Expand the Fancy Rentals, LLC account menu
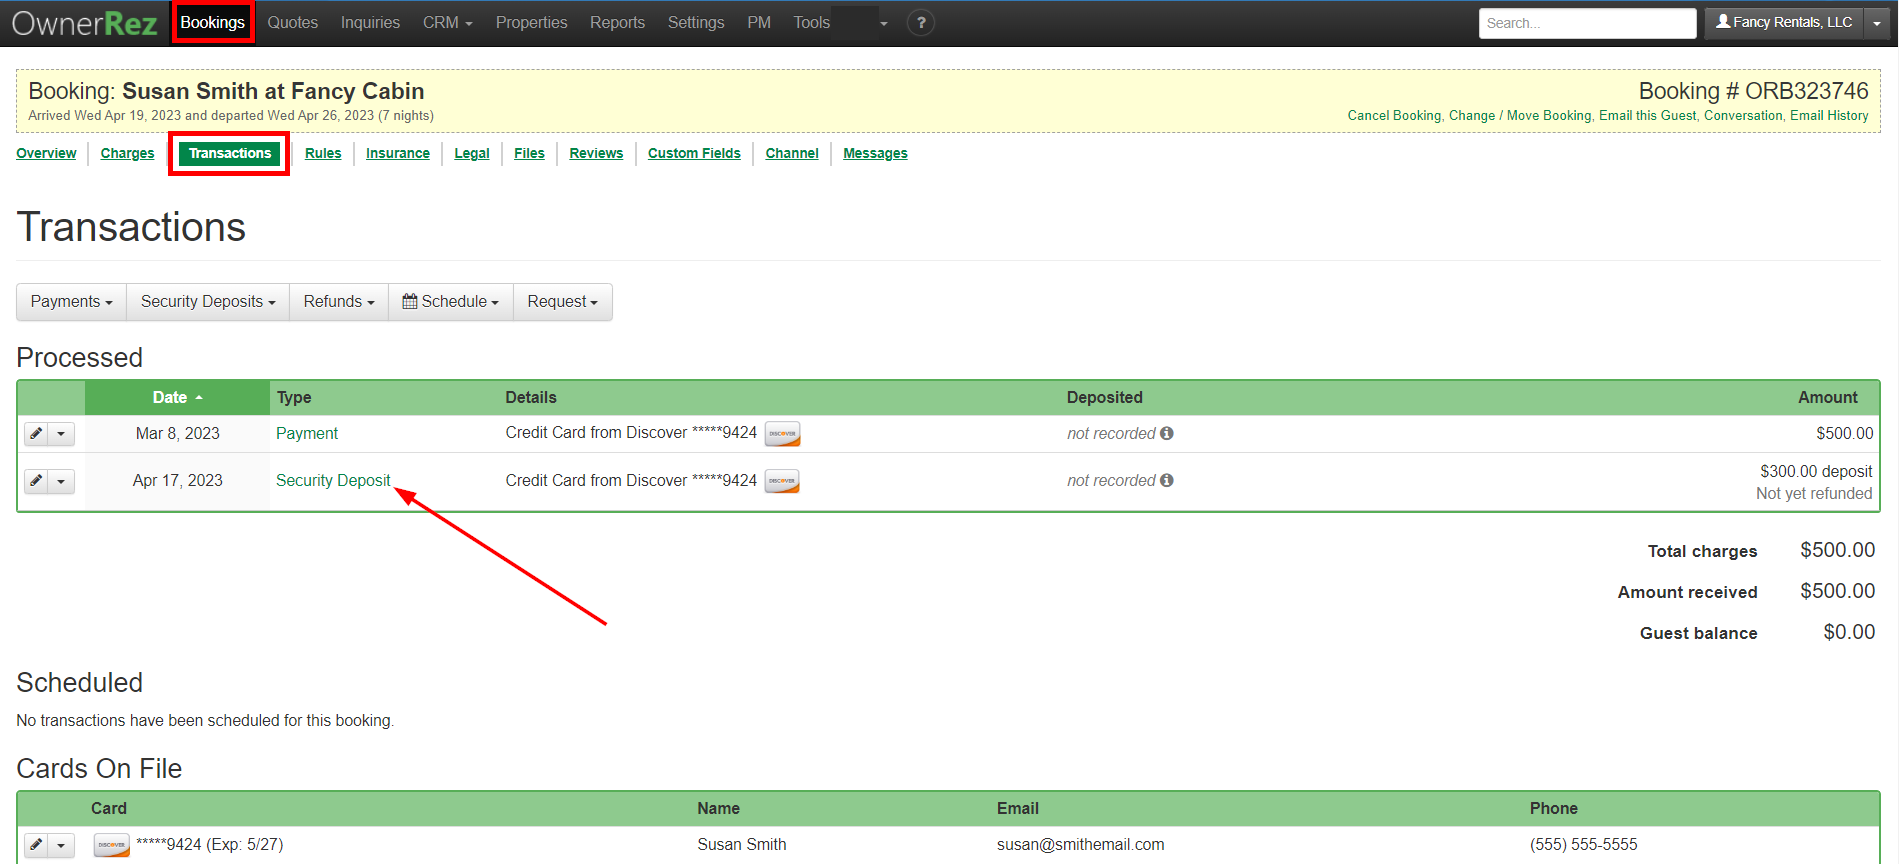The height and width of the screenshot is (864, 1899). click(1876, 23)
